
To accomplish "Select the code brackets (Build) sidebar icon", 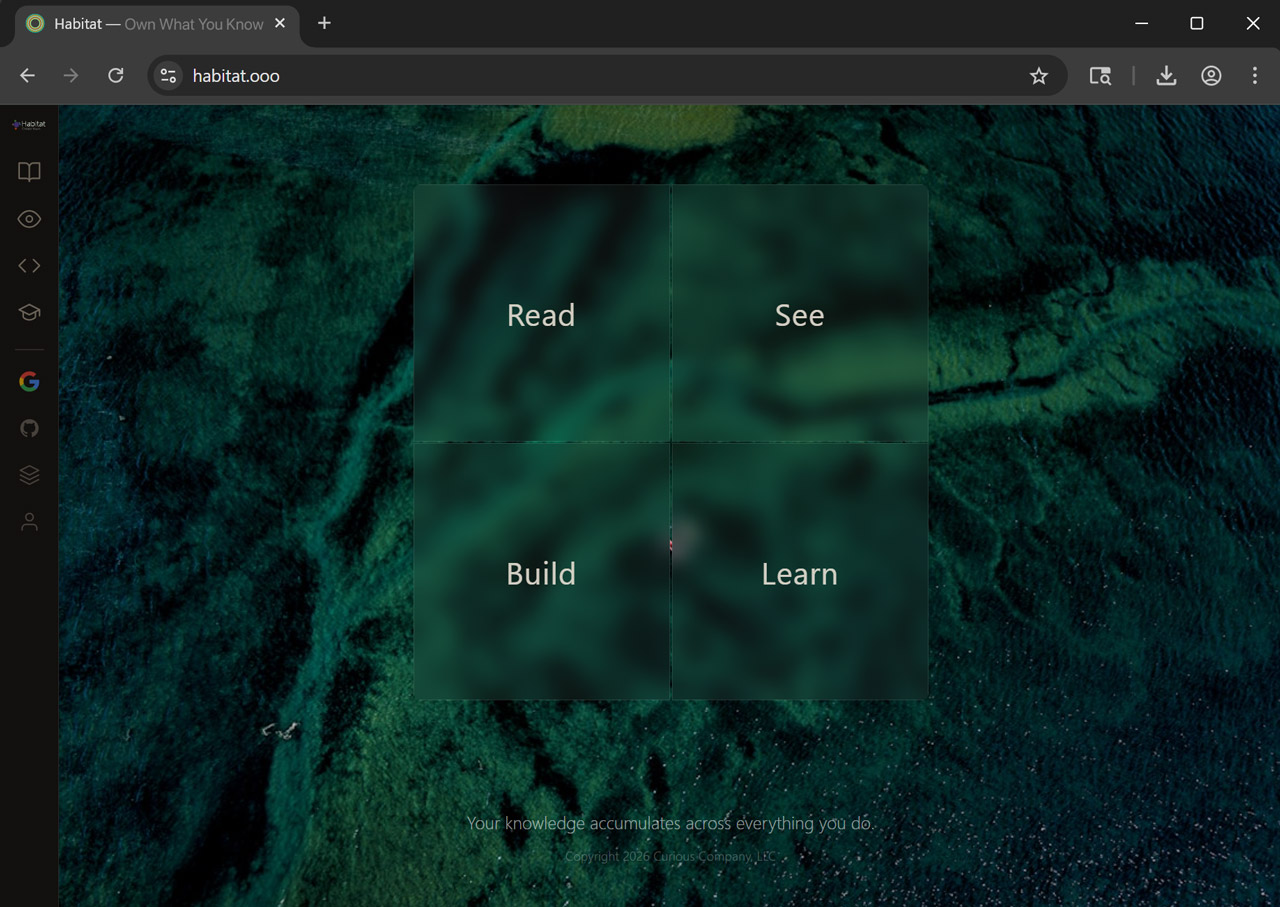I will click(x=29, y=266).
